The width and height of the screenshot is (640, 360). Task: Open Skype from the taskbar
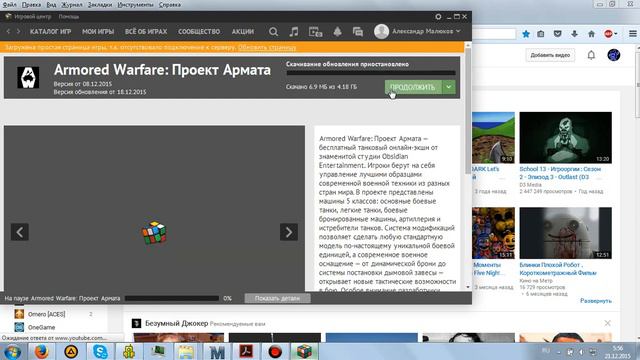100,351
